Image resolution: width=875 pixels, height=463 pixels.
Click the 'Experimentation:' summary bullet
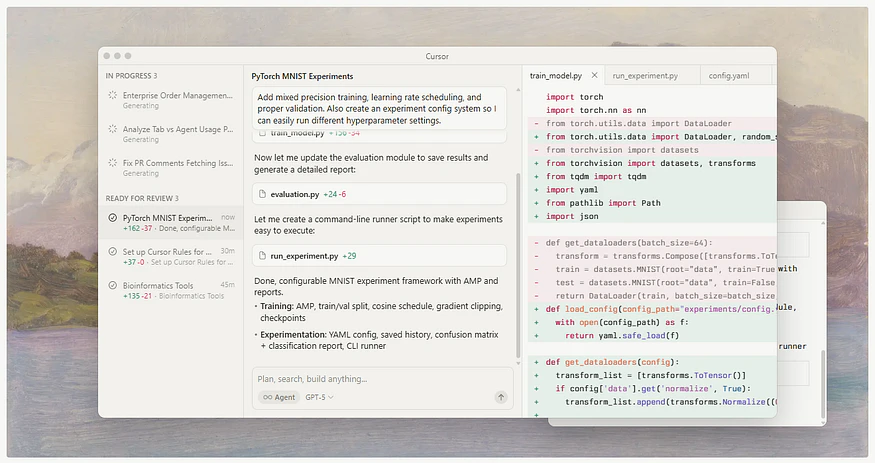click(x=378, y=340)
